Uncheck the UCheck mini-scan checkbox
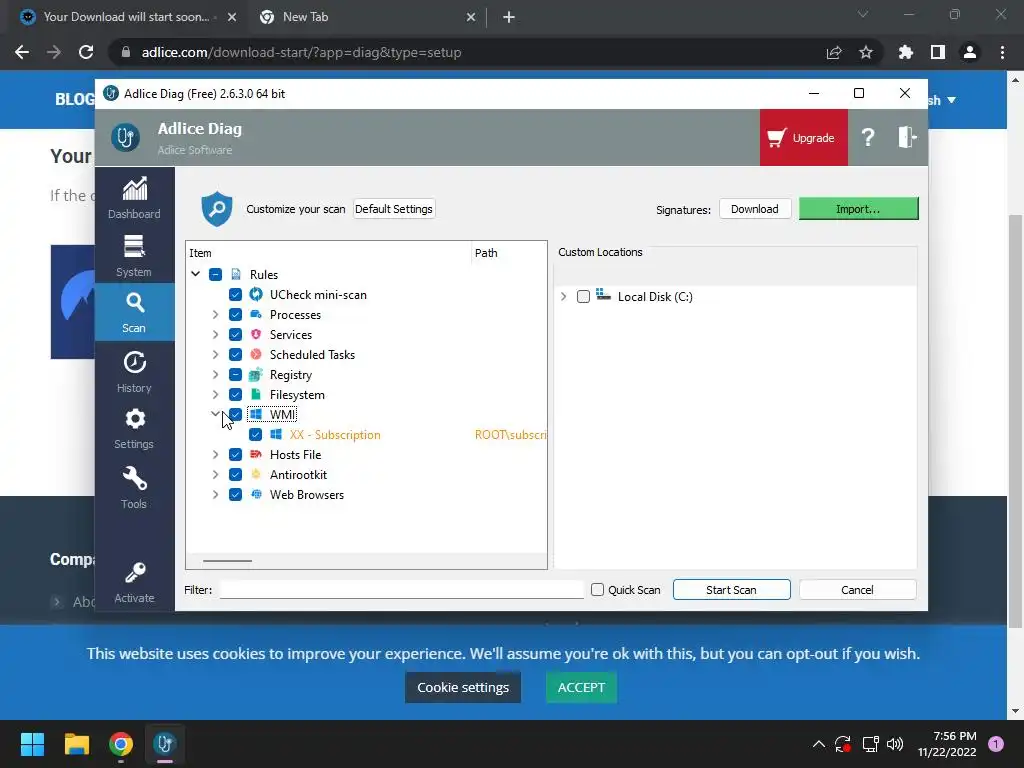The image size is (1024, 768). pyautogui.click(x=235, y=295)
